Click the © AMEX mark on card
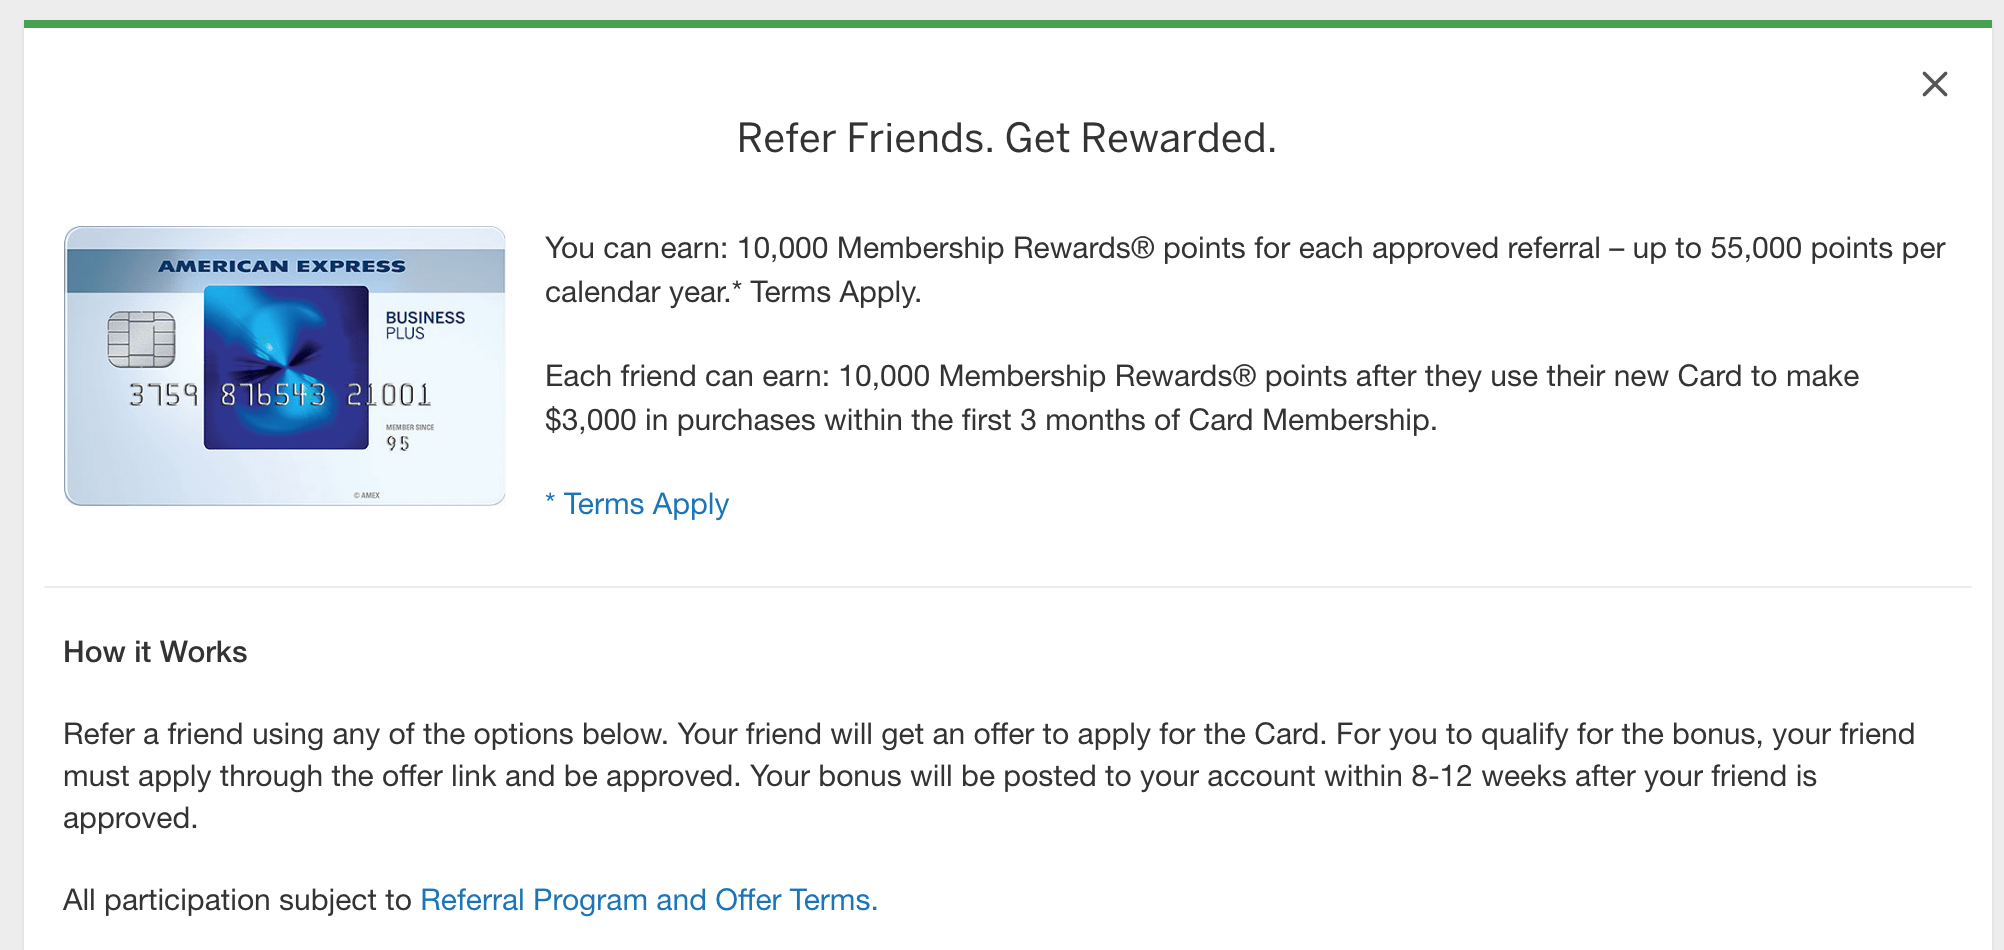This screenshot has width=2004, height=950. click(x=367, y=495)
